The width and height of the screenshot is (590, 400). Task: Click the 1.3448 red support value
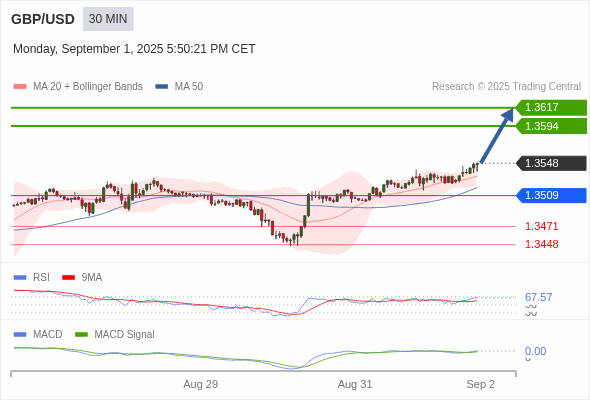[541, 244]
